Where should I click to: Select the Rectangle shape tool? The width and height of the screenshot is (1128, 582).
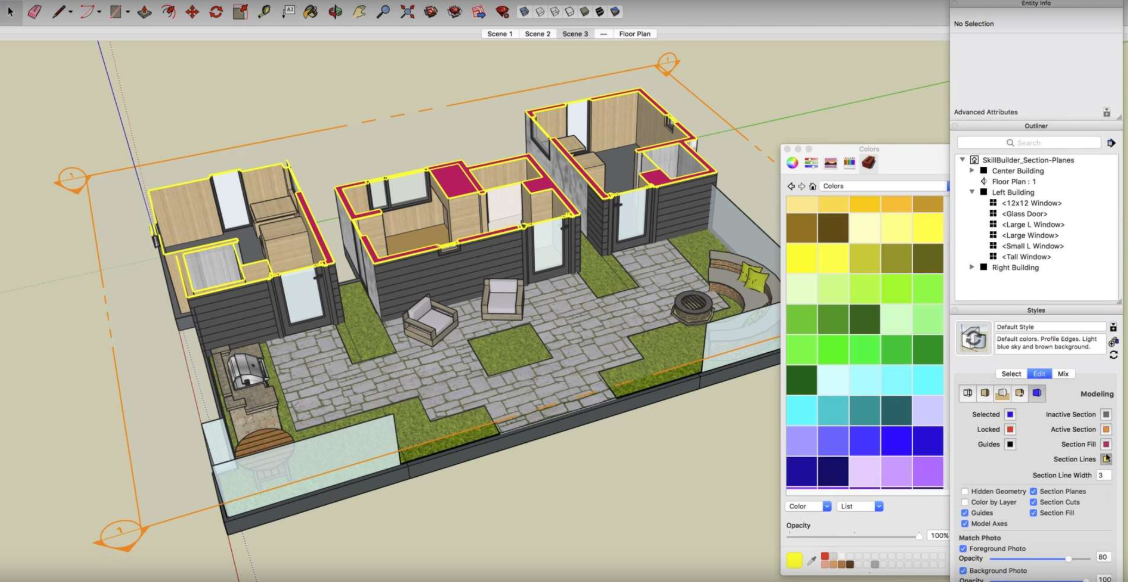pyautogui.click(x=115, y=12)
